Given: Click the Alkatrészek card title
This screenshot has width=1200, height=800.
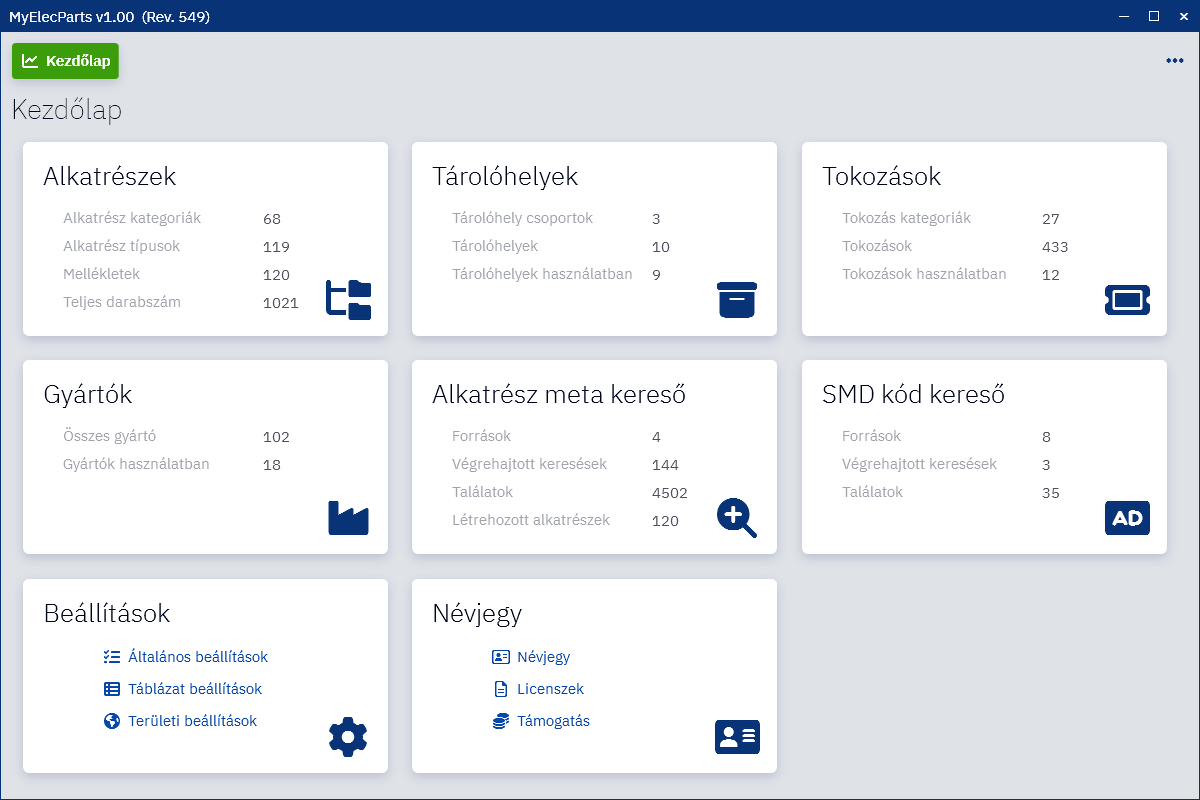Looking at the screenshot, I should pos(110,177).
